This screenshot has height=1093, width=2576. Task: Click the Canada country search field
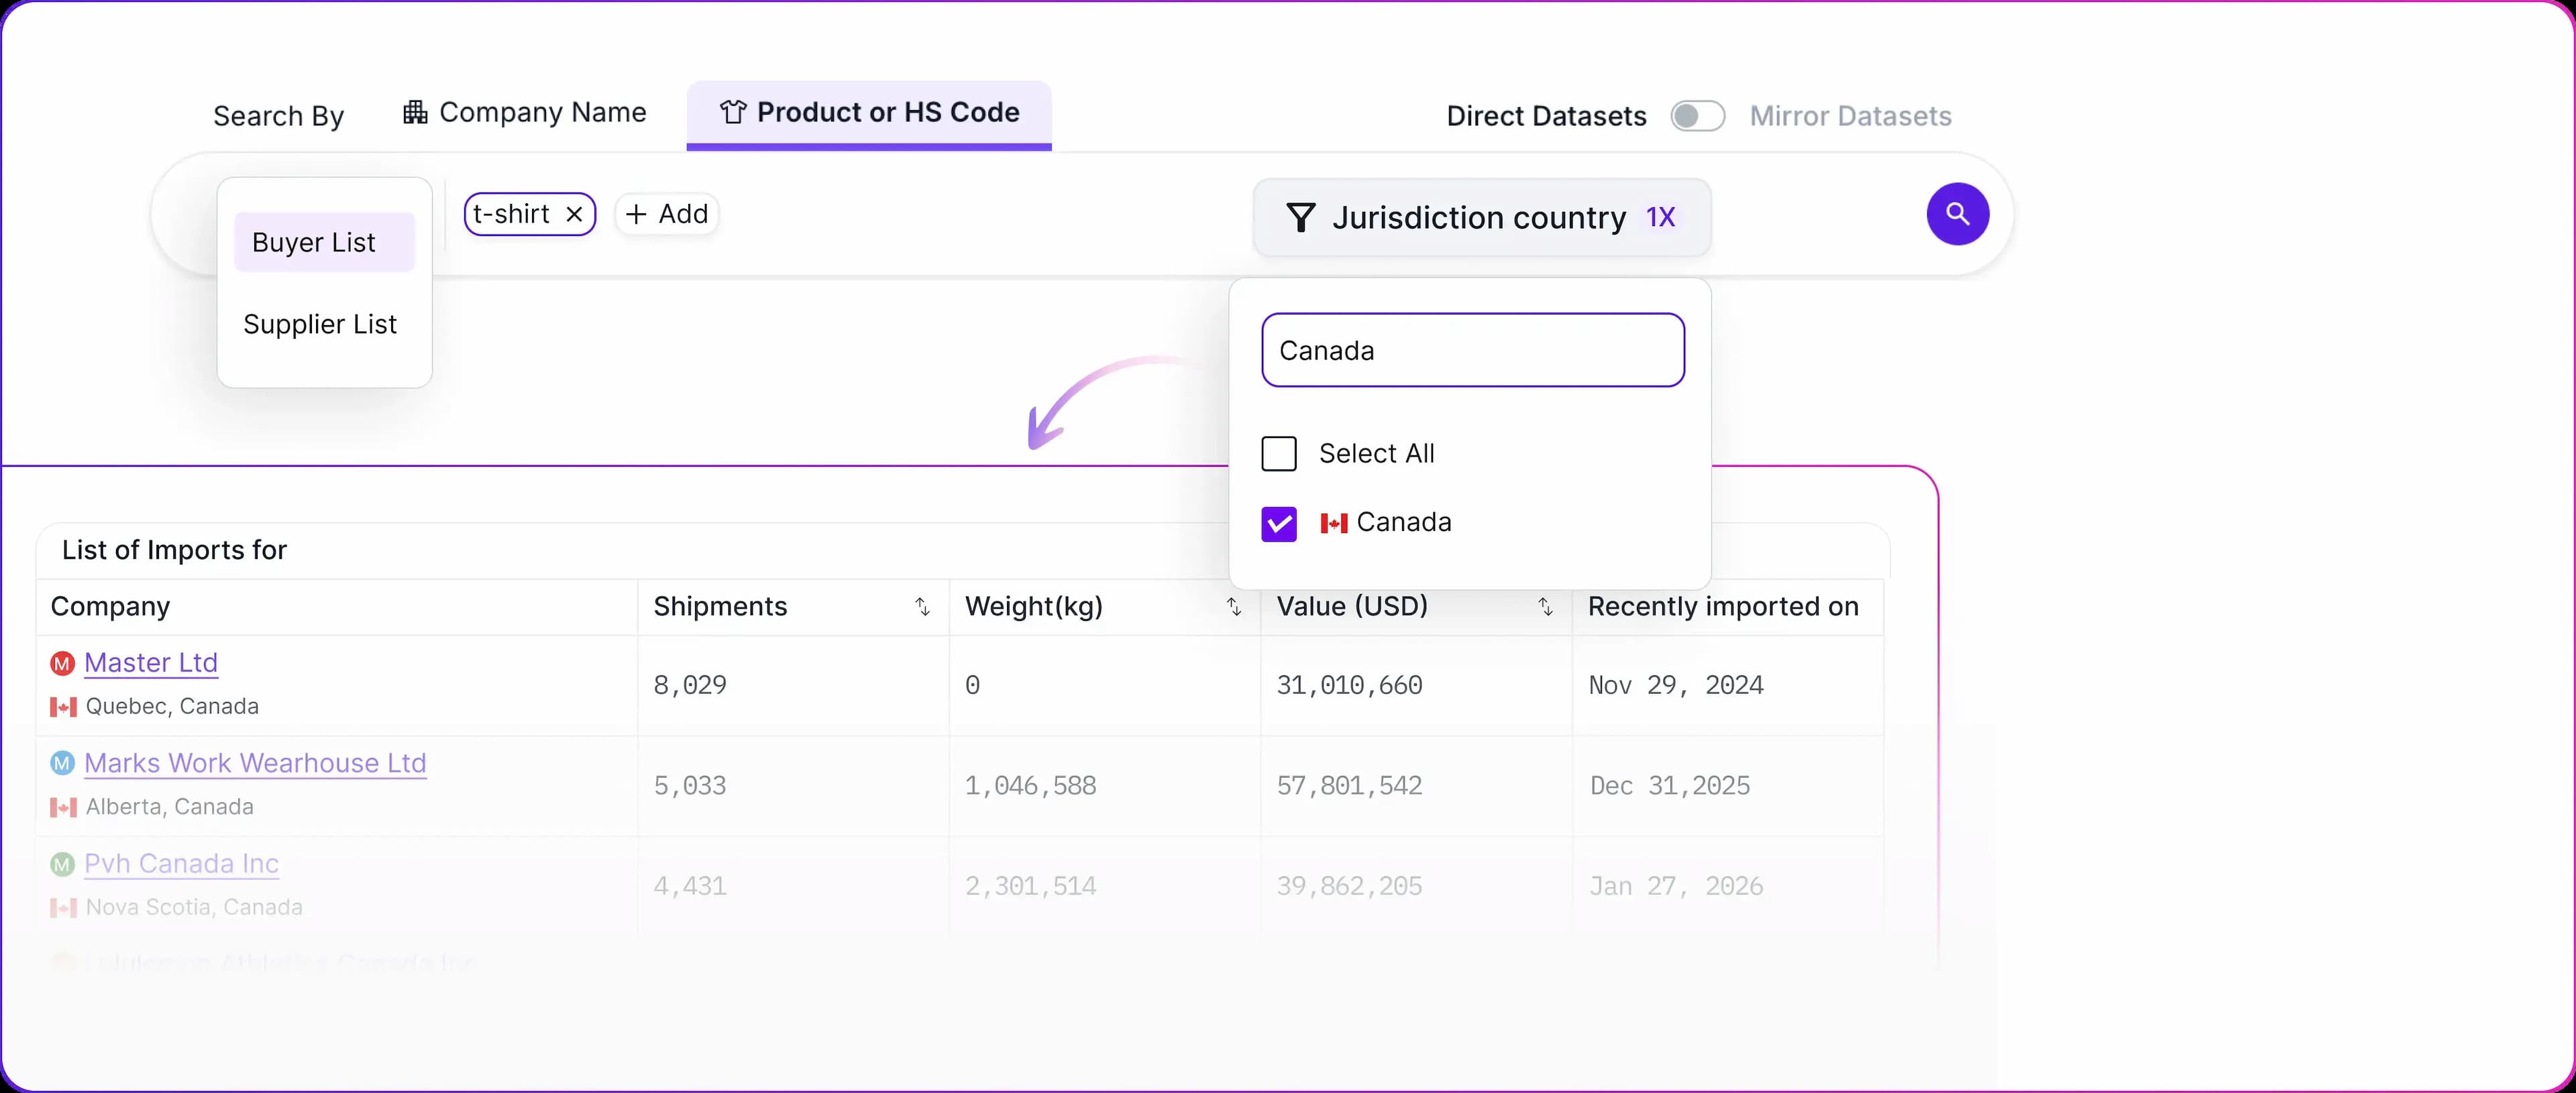click(1472, 350)
